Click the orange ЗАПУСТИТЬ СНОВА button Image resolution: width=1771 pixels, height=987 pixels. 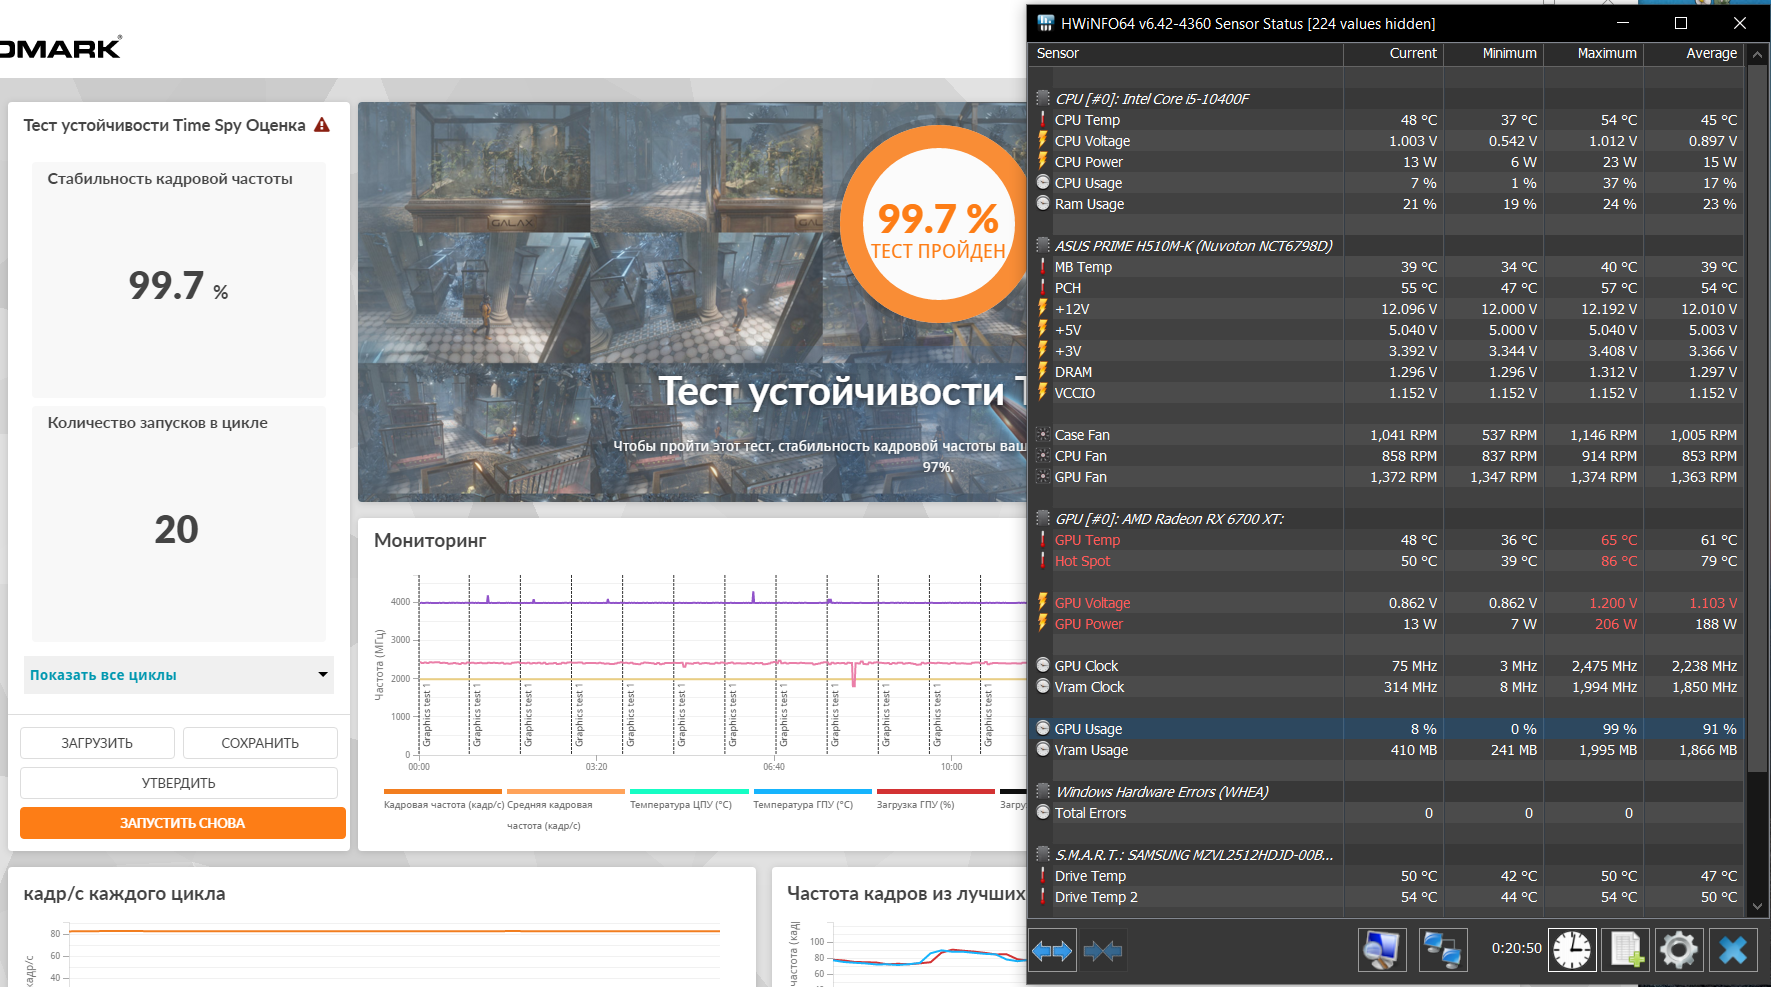[183, 823]
